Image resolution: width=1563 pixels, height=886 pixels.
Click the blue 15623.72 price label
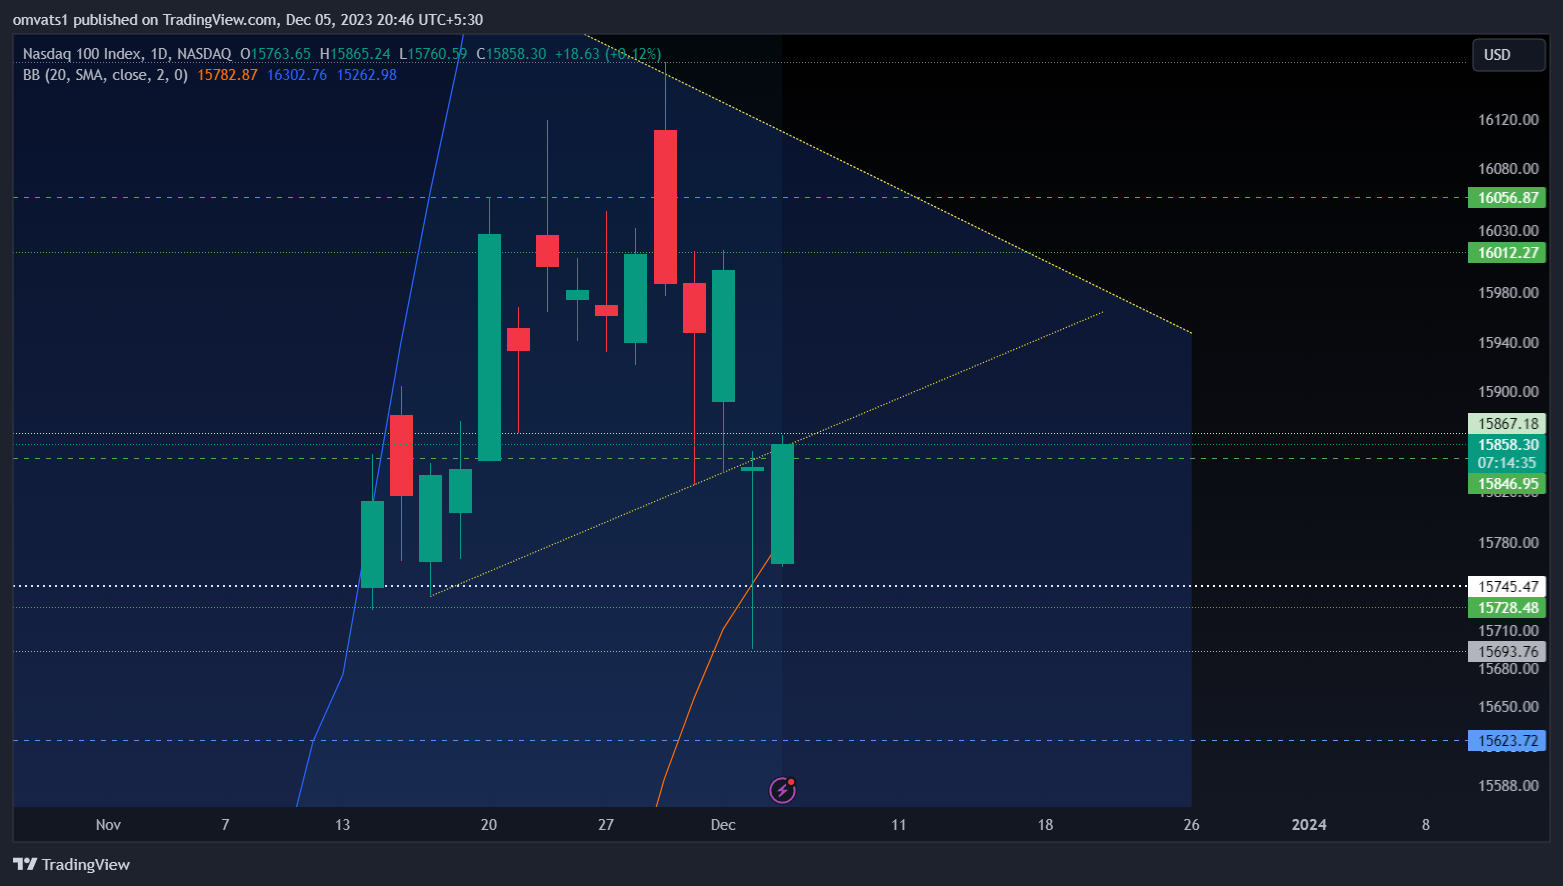[1506, 741]
